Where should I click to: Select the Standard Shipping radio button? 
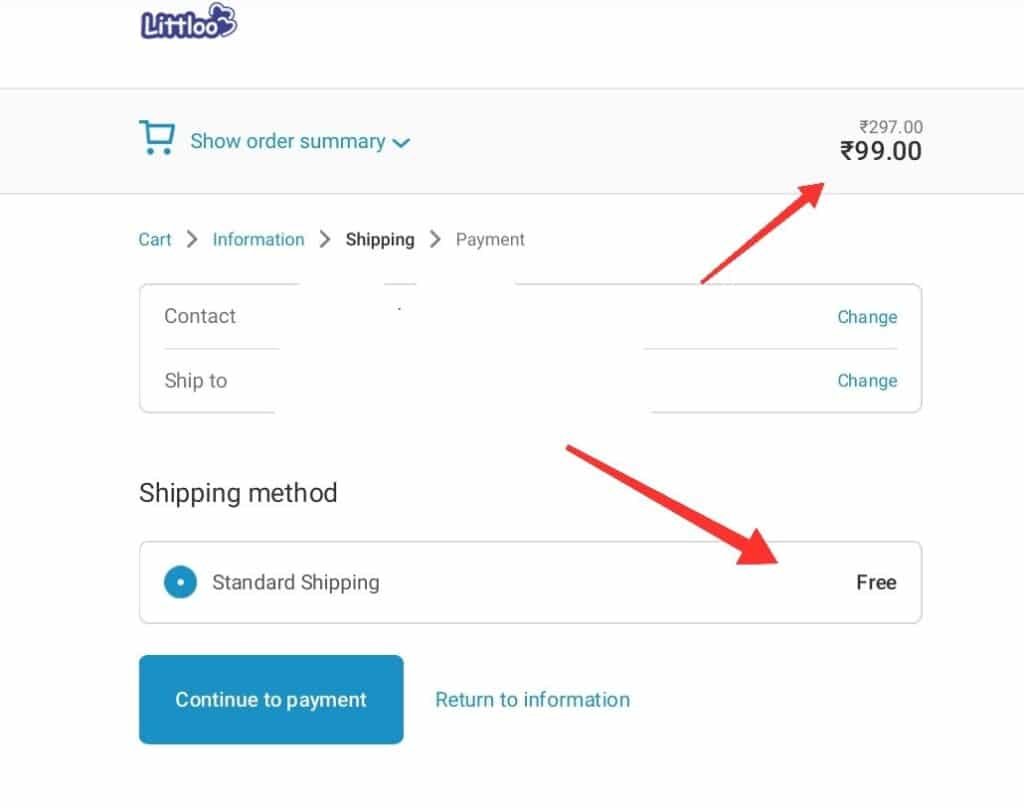180,582
